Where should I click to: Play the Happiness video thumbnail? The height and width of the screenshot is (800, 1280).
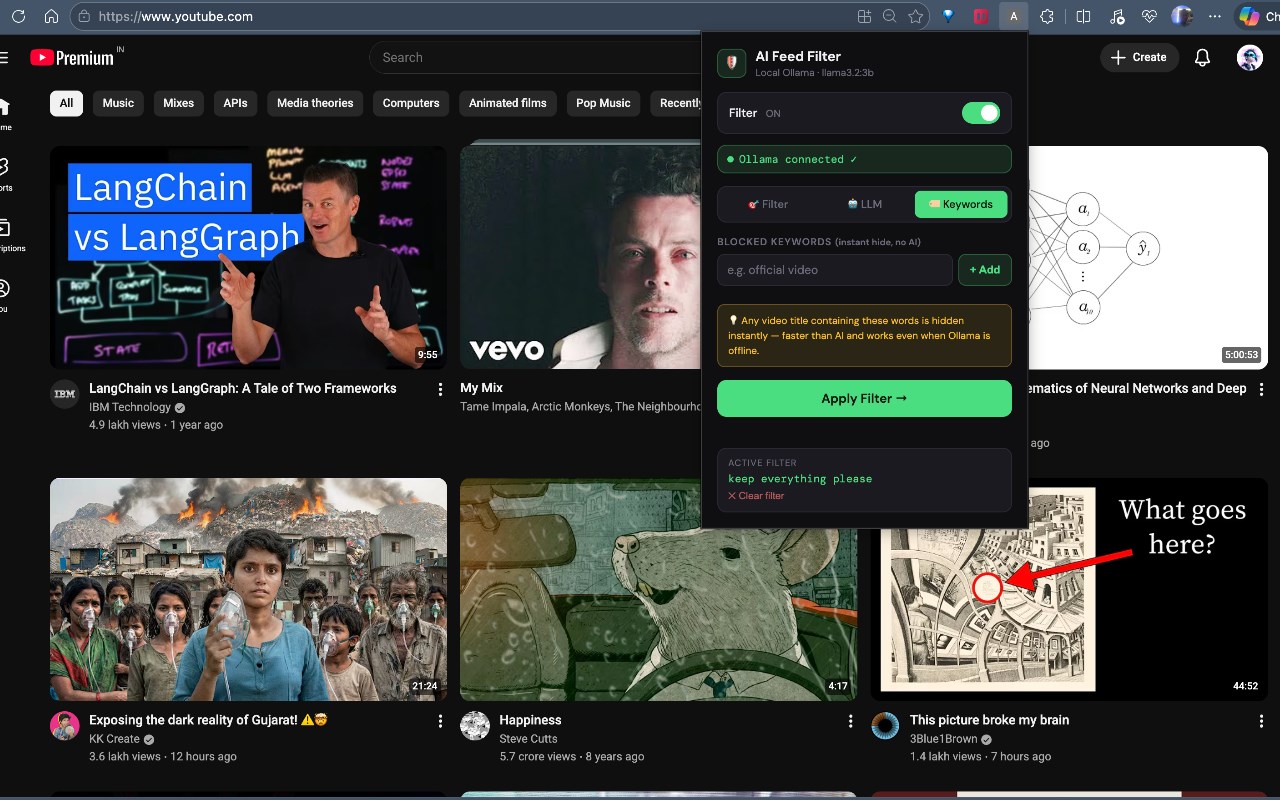click(658, 589)
